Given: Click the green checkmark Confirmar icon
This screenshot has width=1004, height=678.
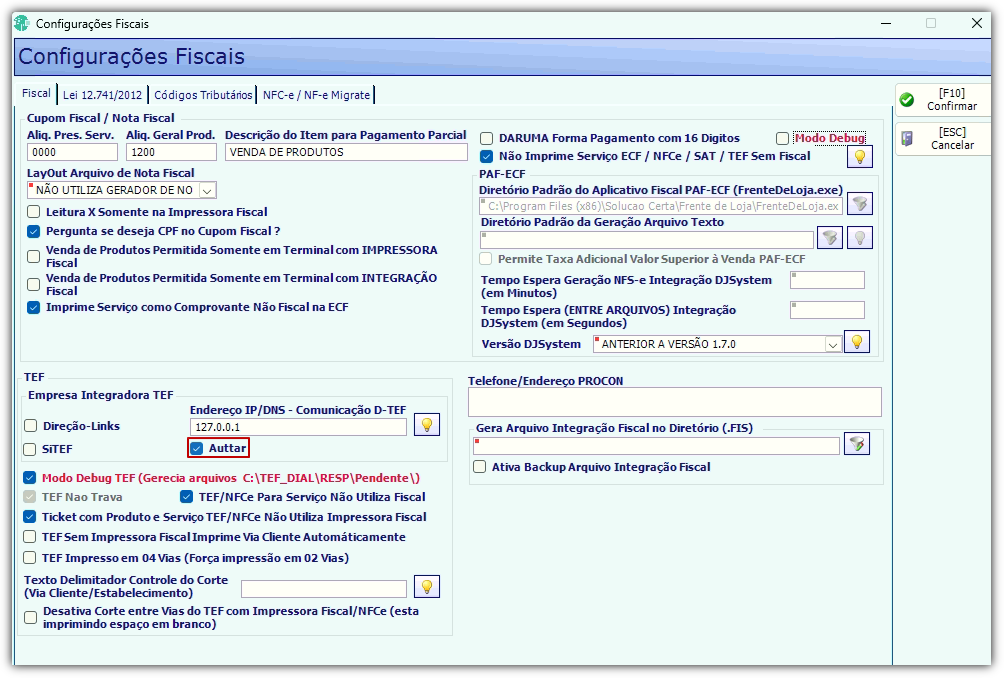Looking at the screenshot, I should click(x=907, y=100).
